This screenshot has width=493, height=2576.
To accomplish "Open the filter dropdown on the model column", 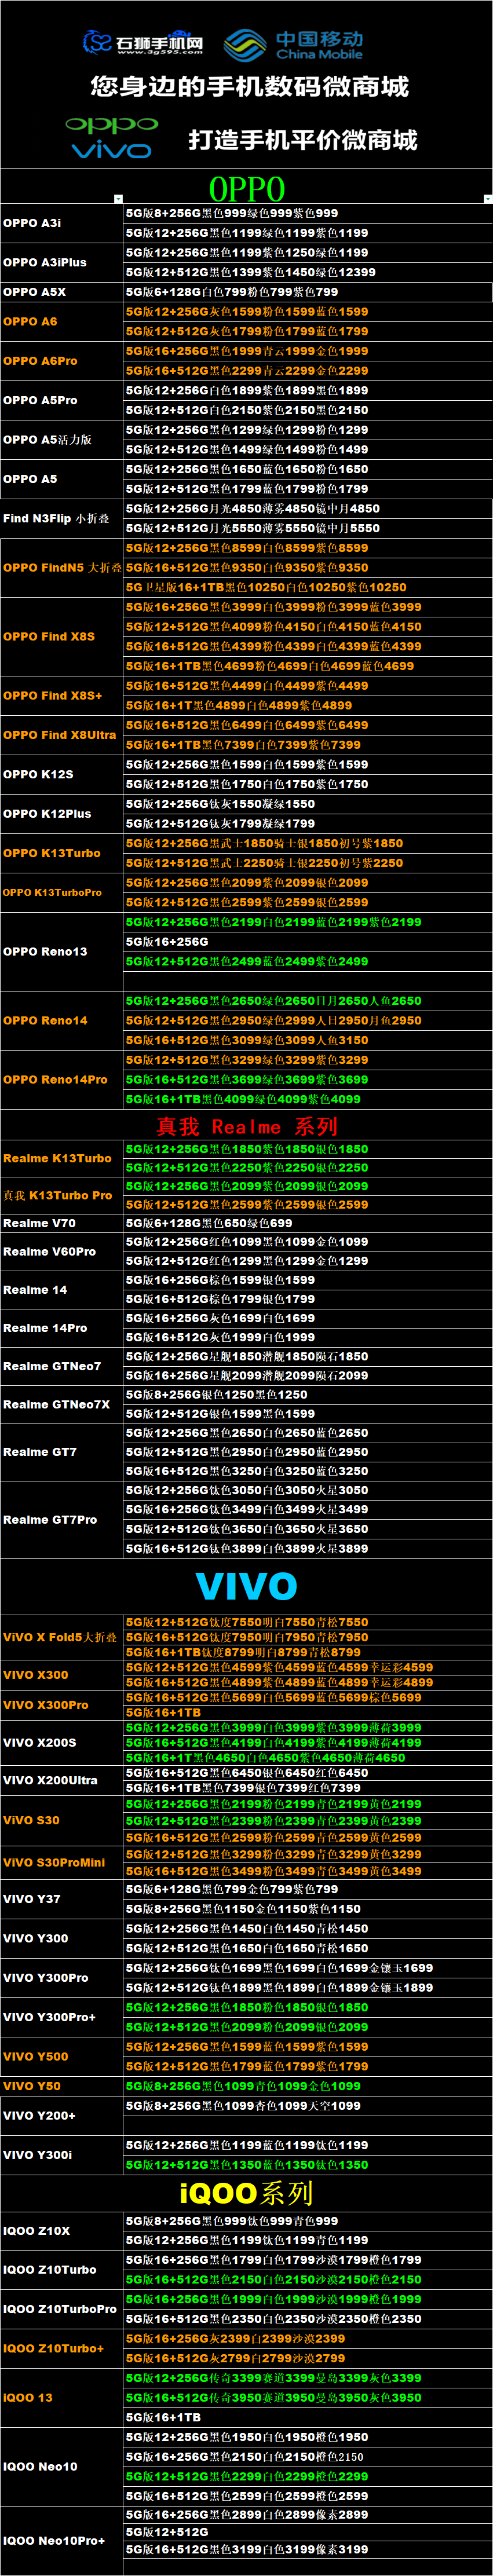I will 118,199.
